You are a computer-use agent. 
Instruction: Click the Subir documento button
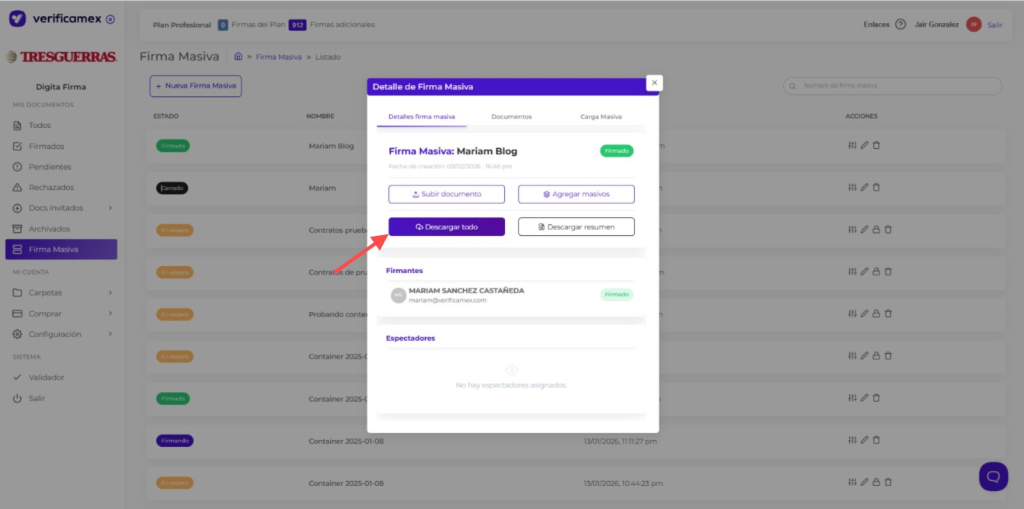click(446, 194)
